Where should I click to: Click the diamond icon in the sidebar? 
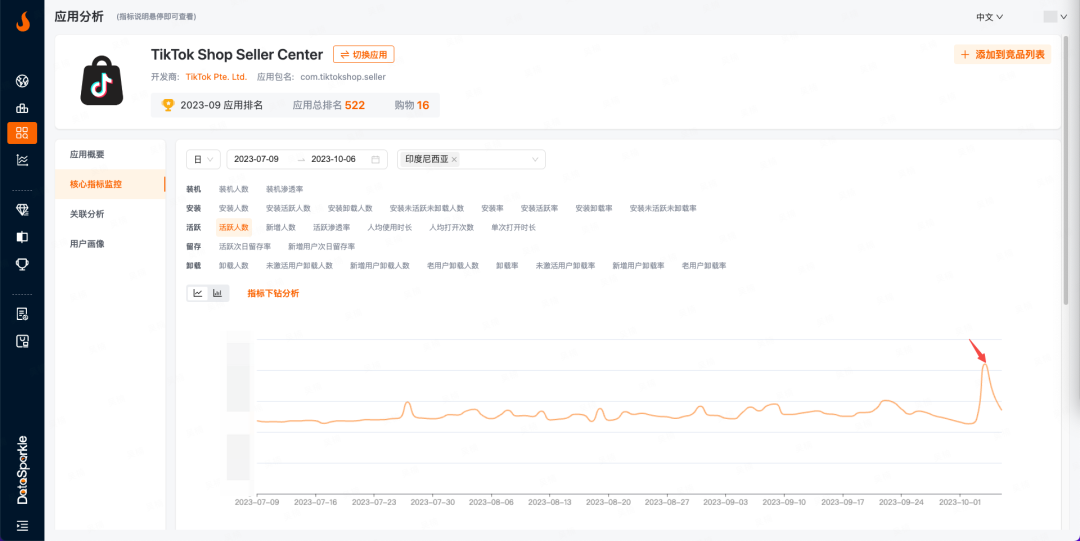tap(22, 209)
